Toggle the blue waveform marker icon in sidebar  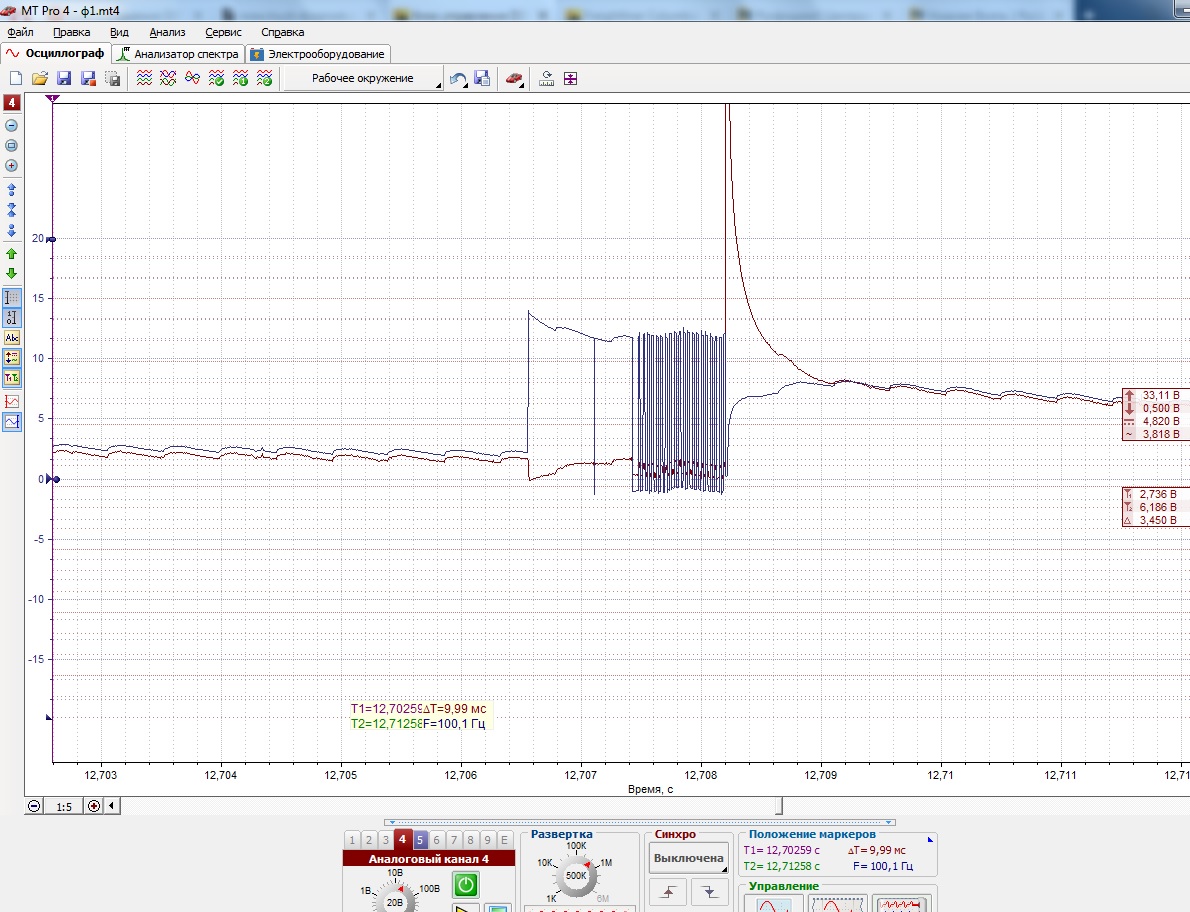[12, 421]
